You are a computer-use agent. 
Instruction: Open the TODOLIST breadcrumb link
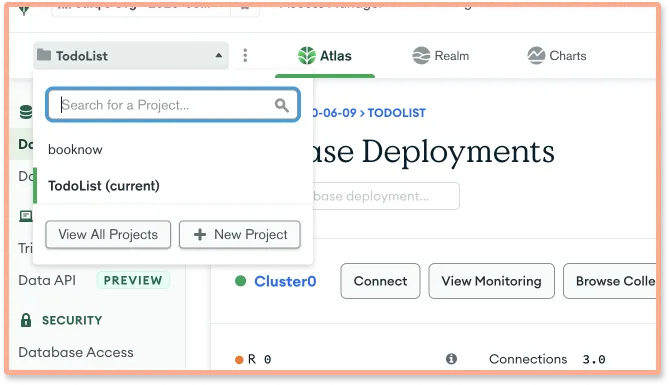tap(397, 113)
